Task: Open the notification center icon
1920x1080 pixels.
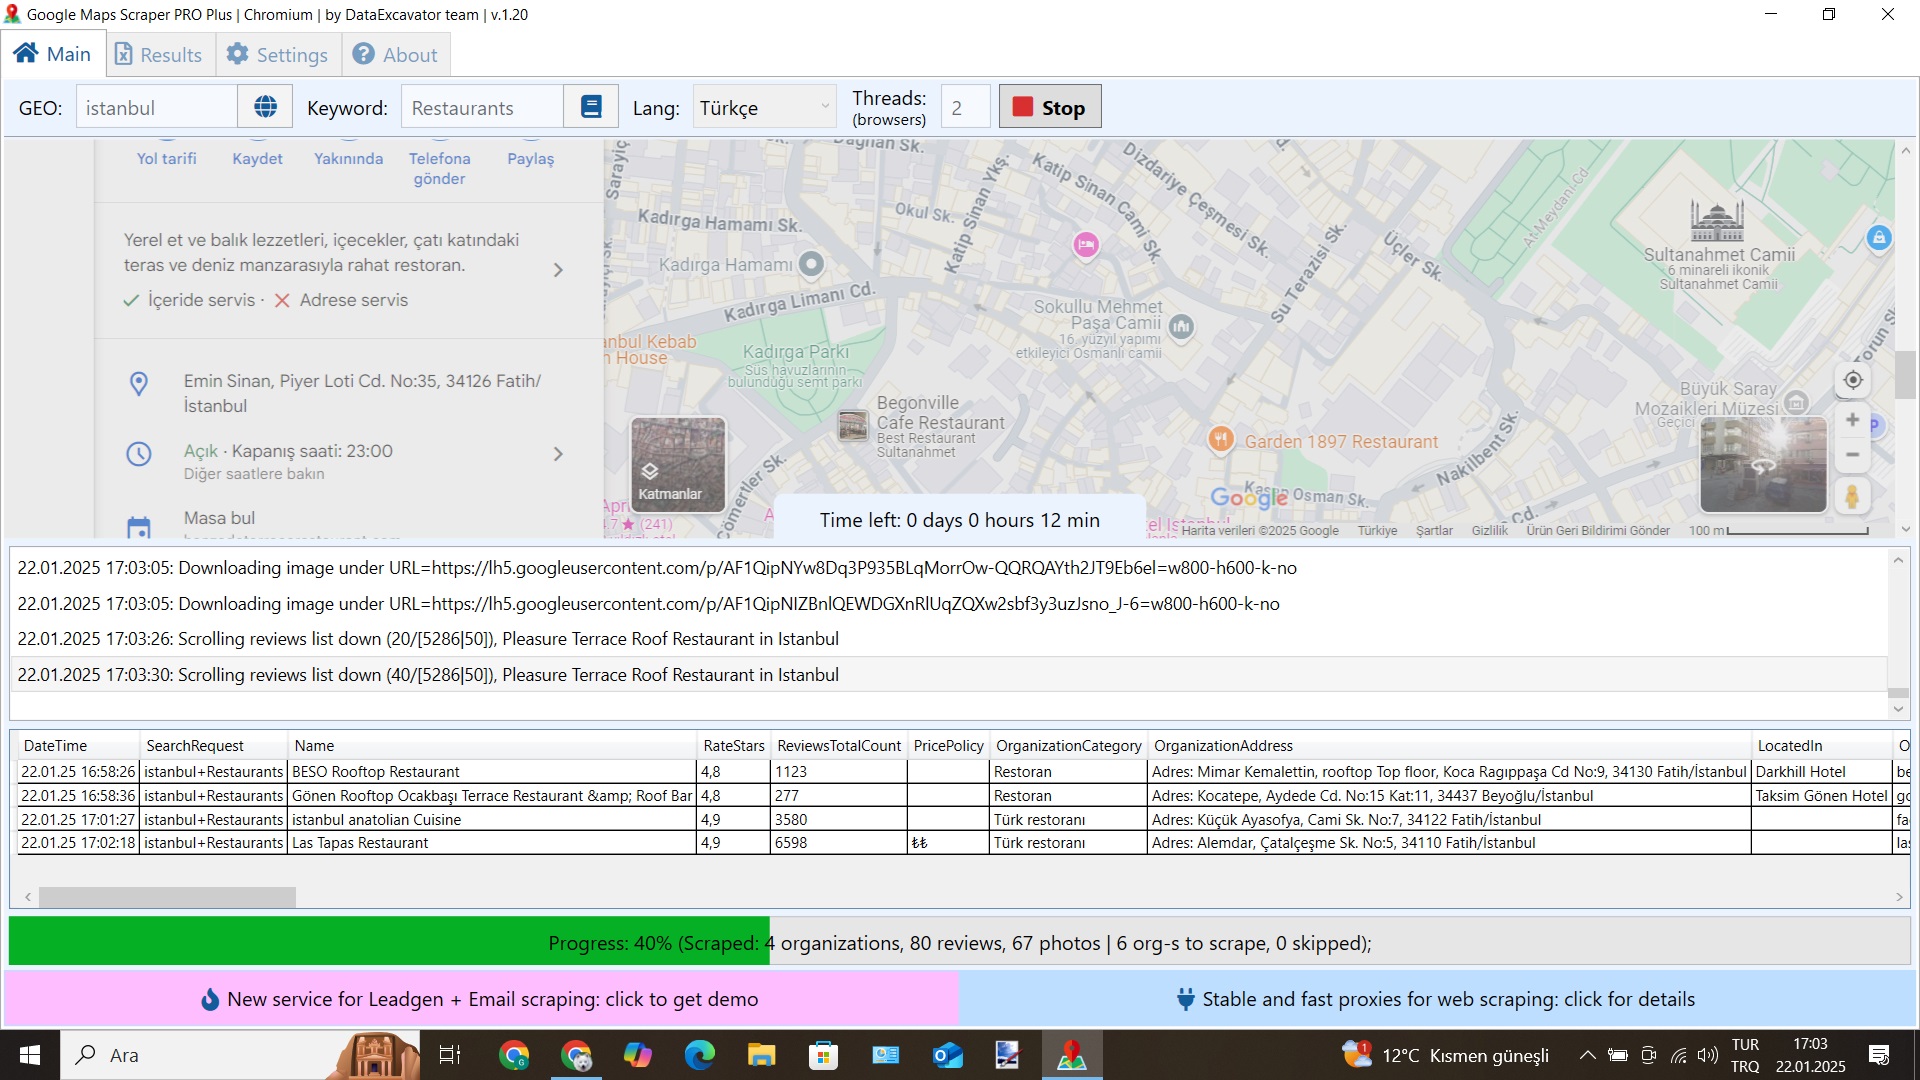Action: pos(1879,1055)
